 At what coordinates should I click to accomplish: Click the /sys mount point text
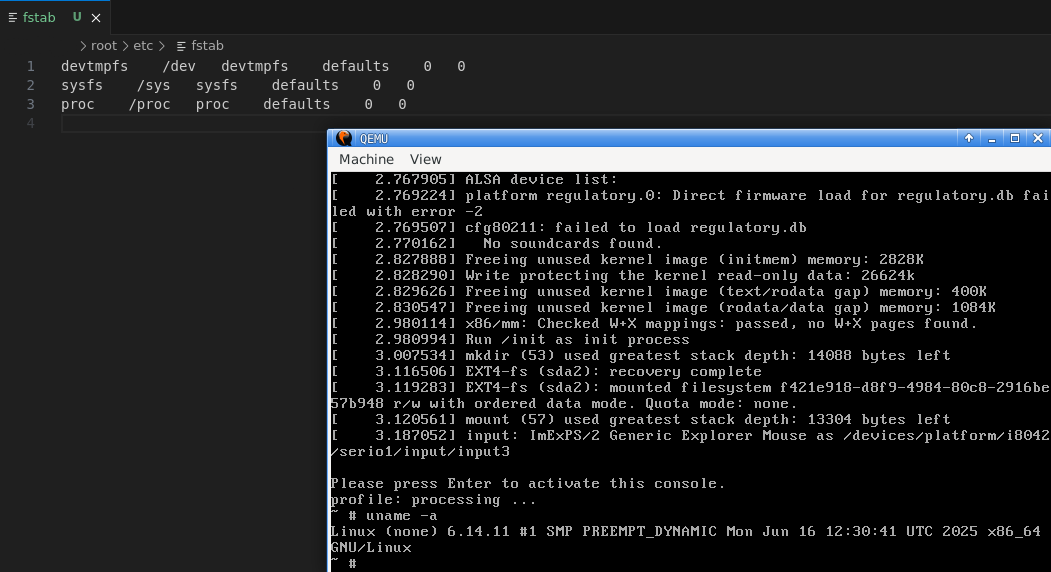pos(153,85)
